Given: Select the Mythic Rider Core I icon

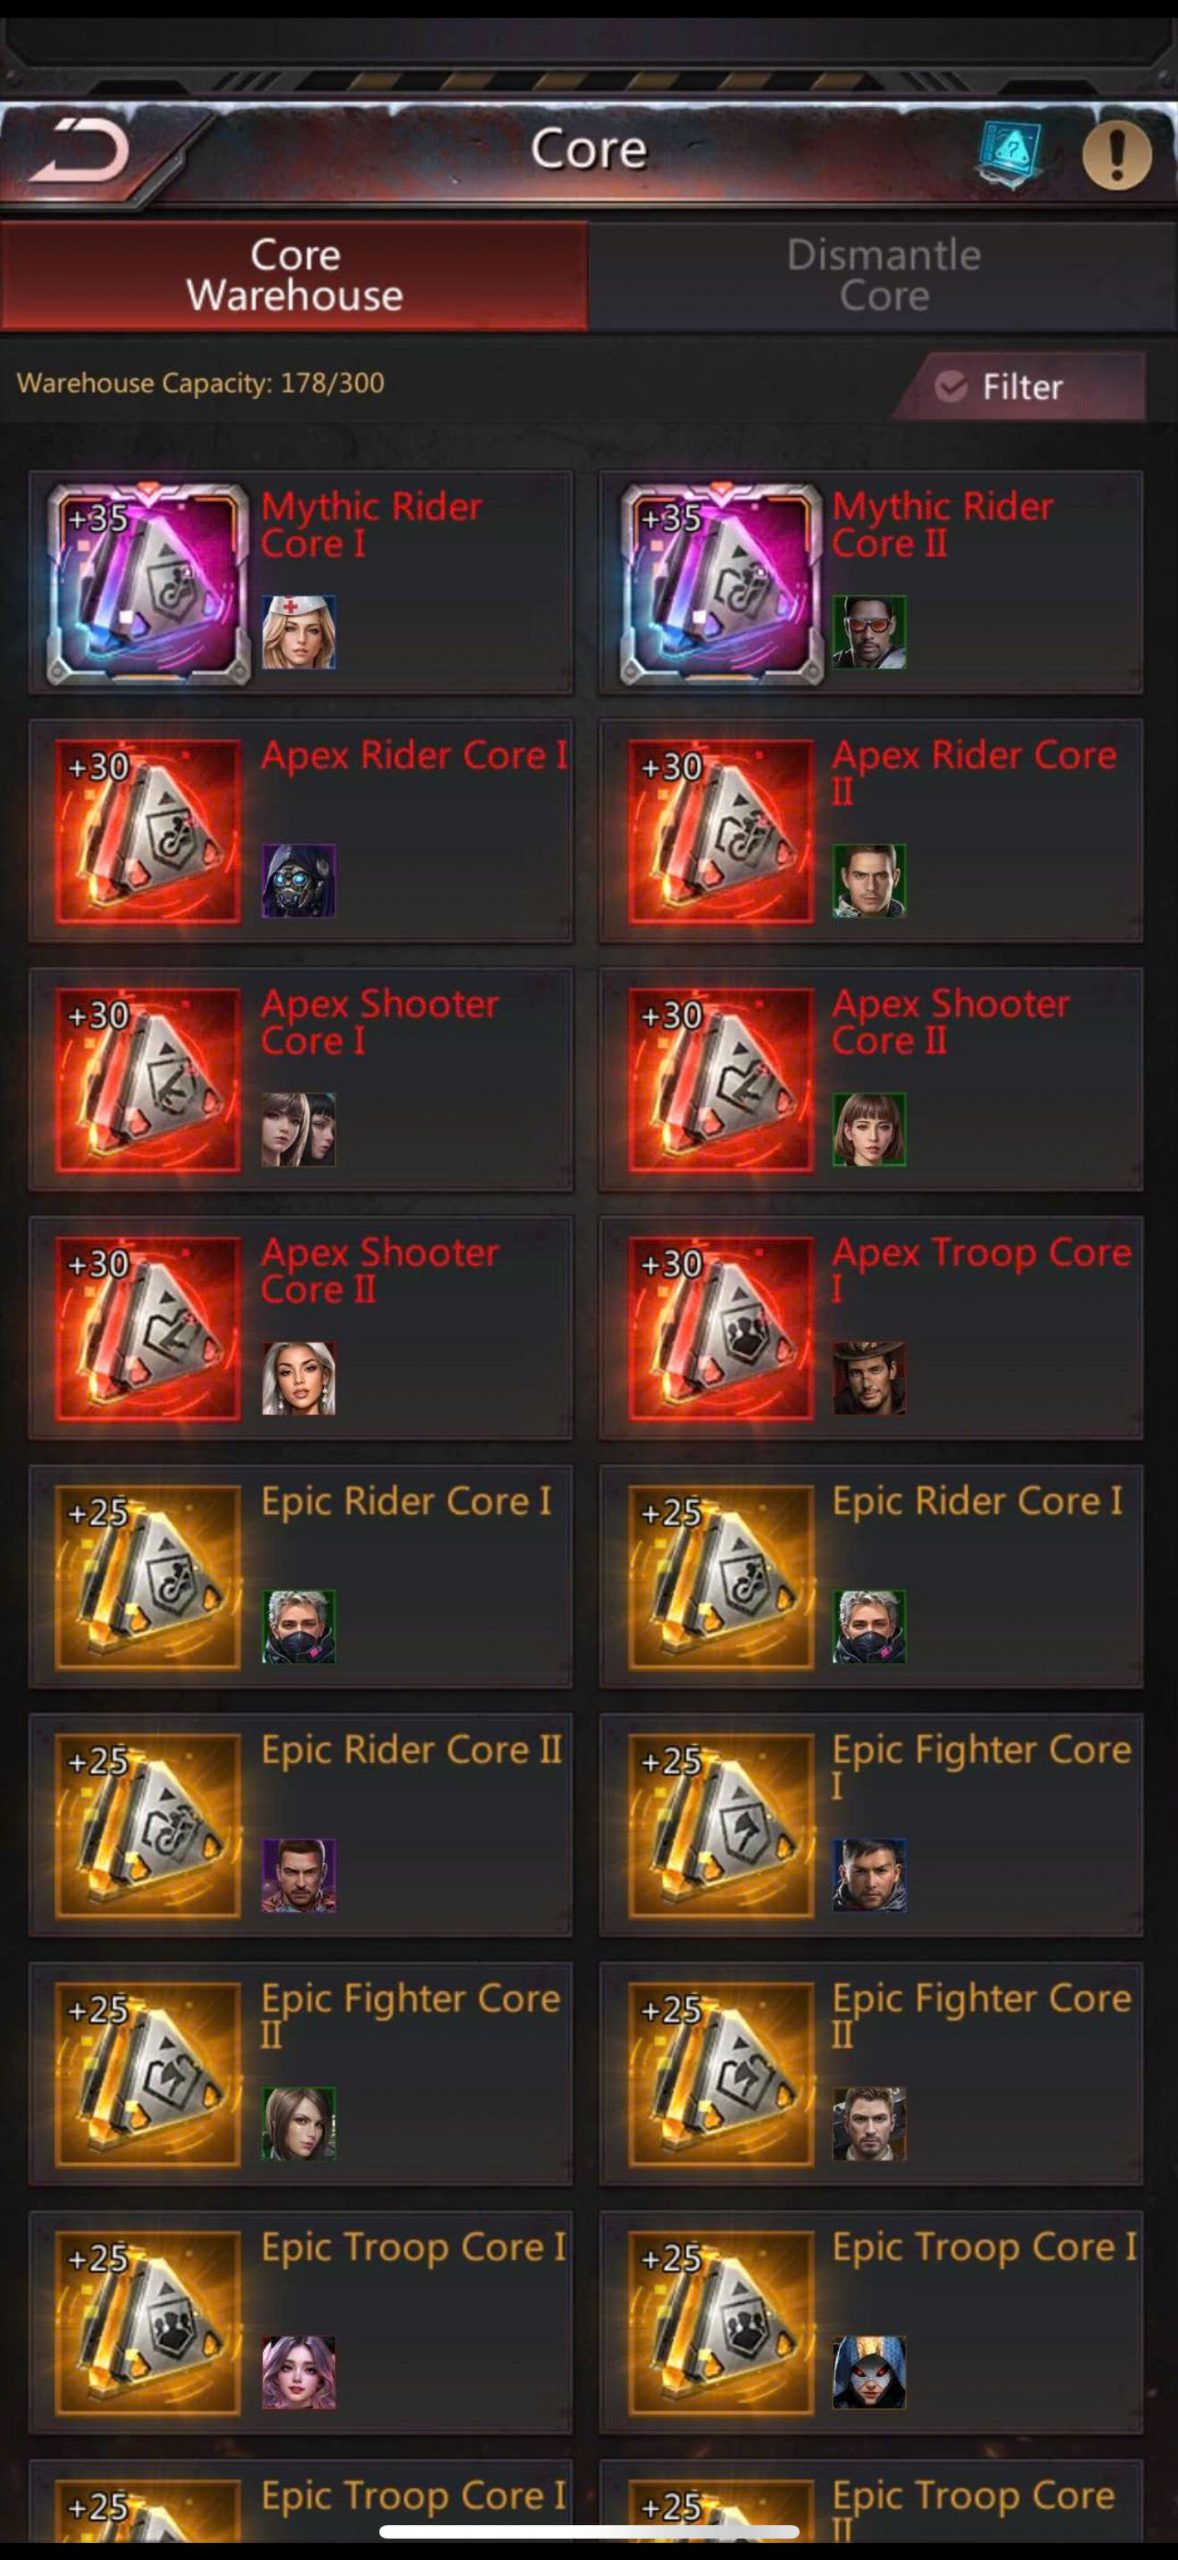Looking at the screenshot, I should click(148, 583).
